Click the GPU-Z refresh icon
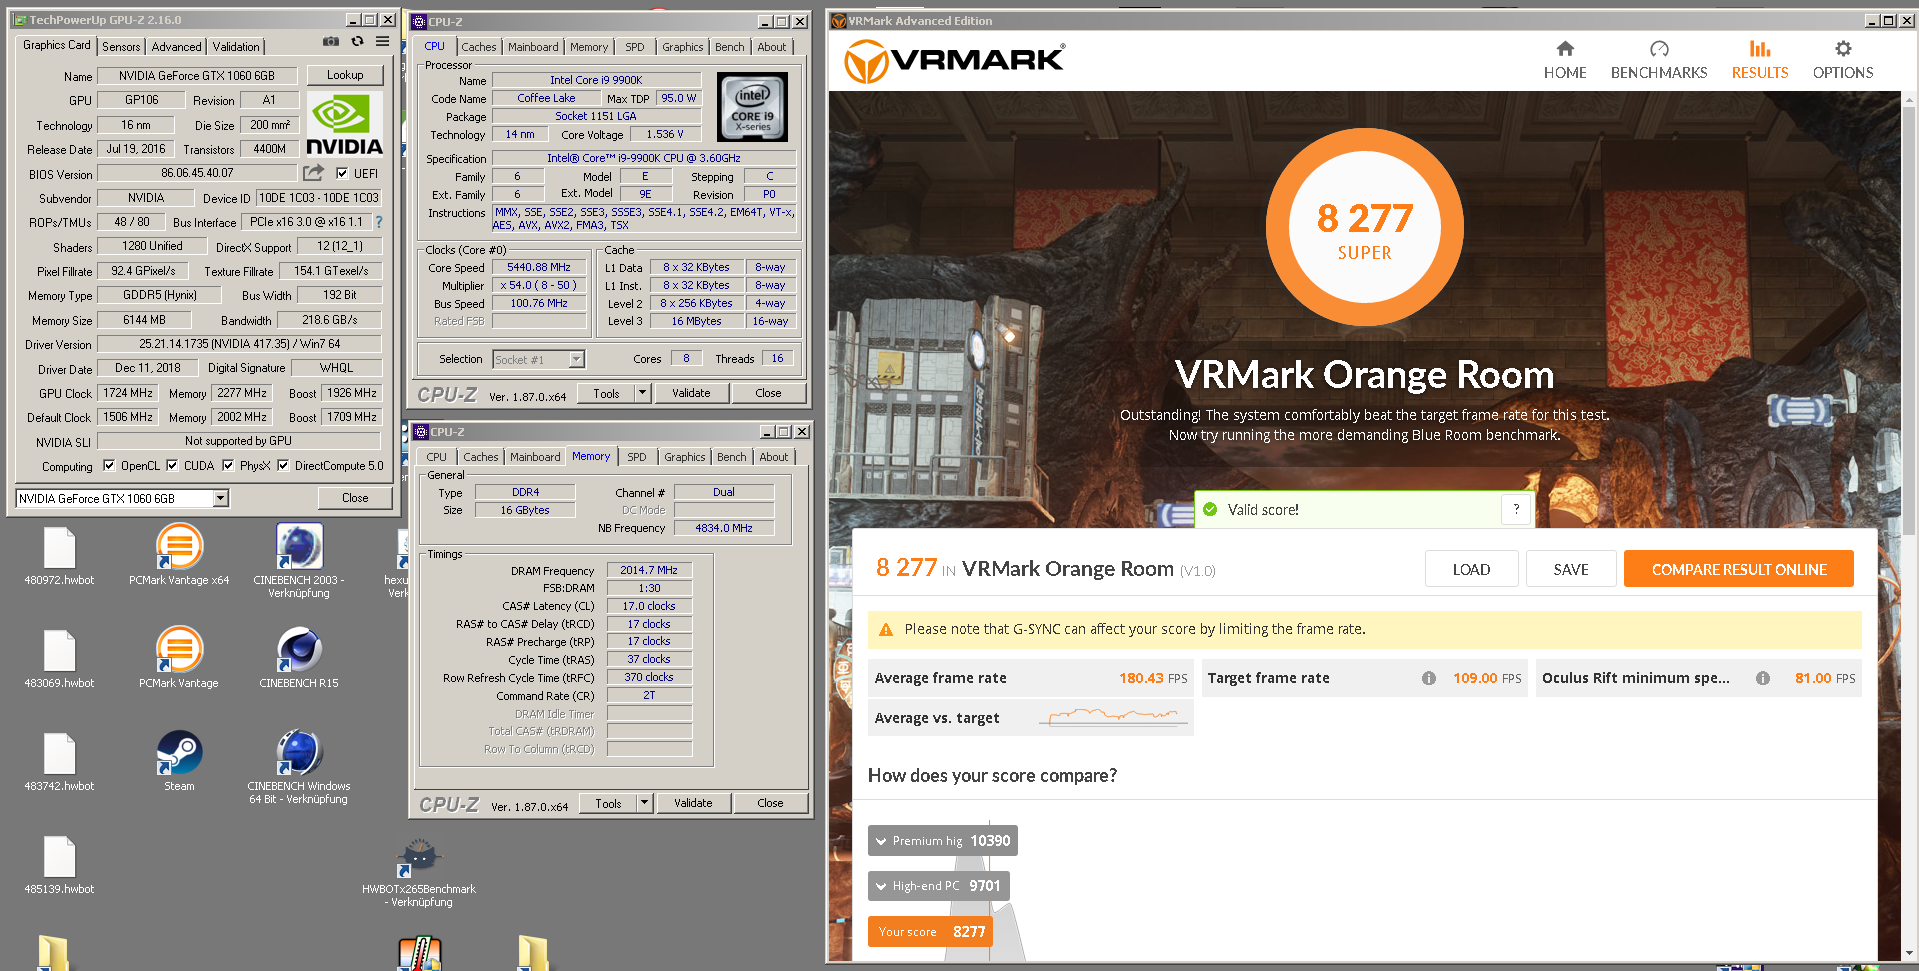Viewport: 1919px width, 971px height. (357, 41)
